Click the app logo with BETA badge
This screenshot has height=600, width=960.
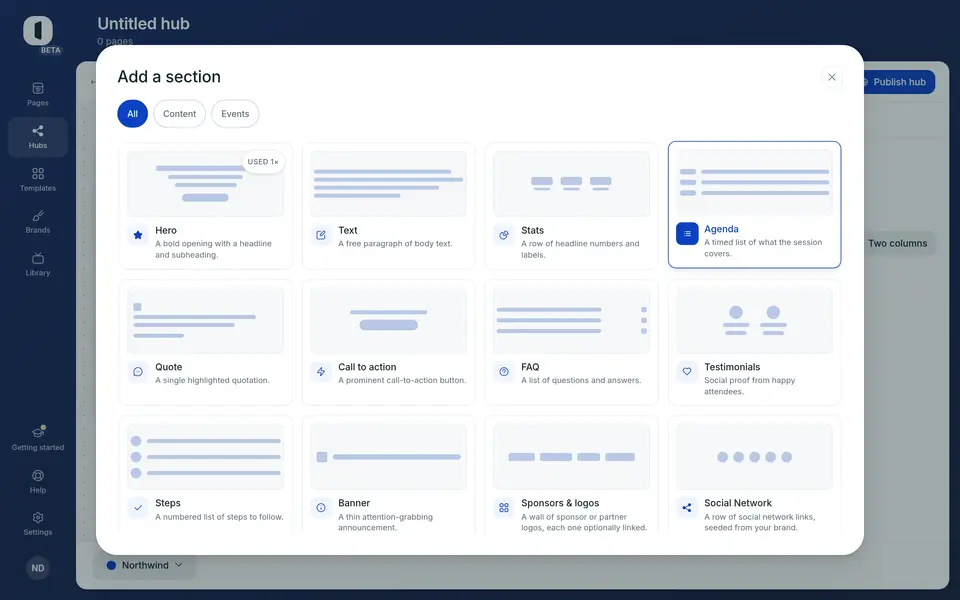(39, 32)
